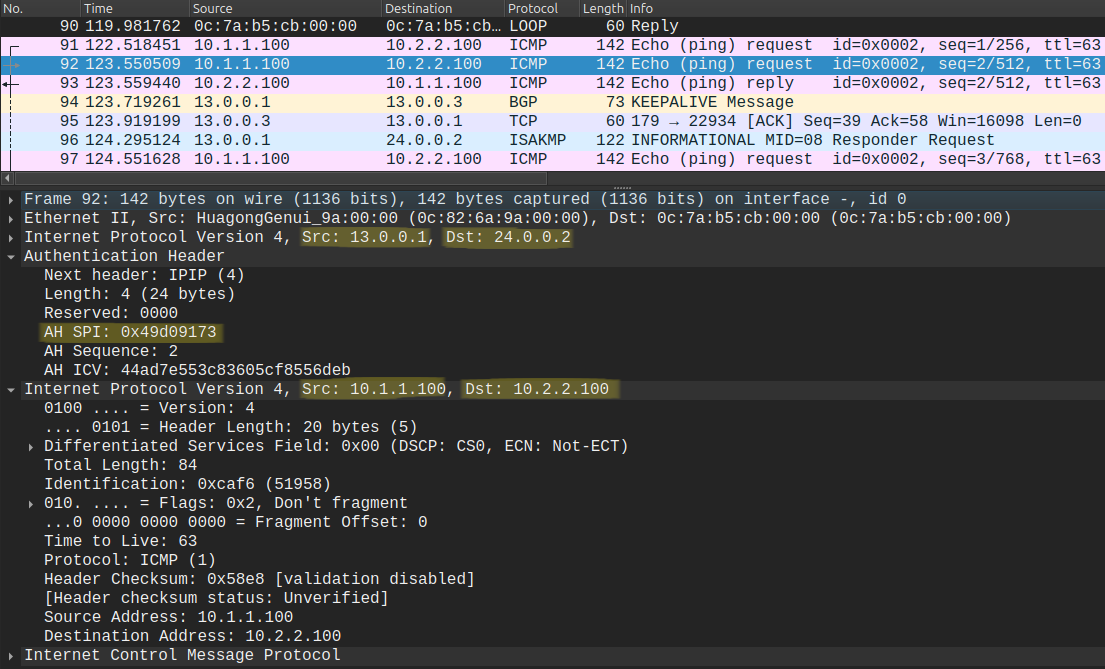Screen dimensions: 1105x669
Task: Sort by the Length column header
Action: point(603,8)
